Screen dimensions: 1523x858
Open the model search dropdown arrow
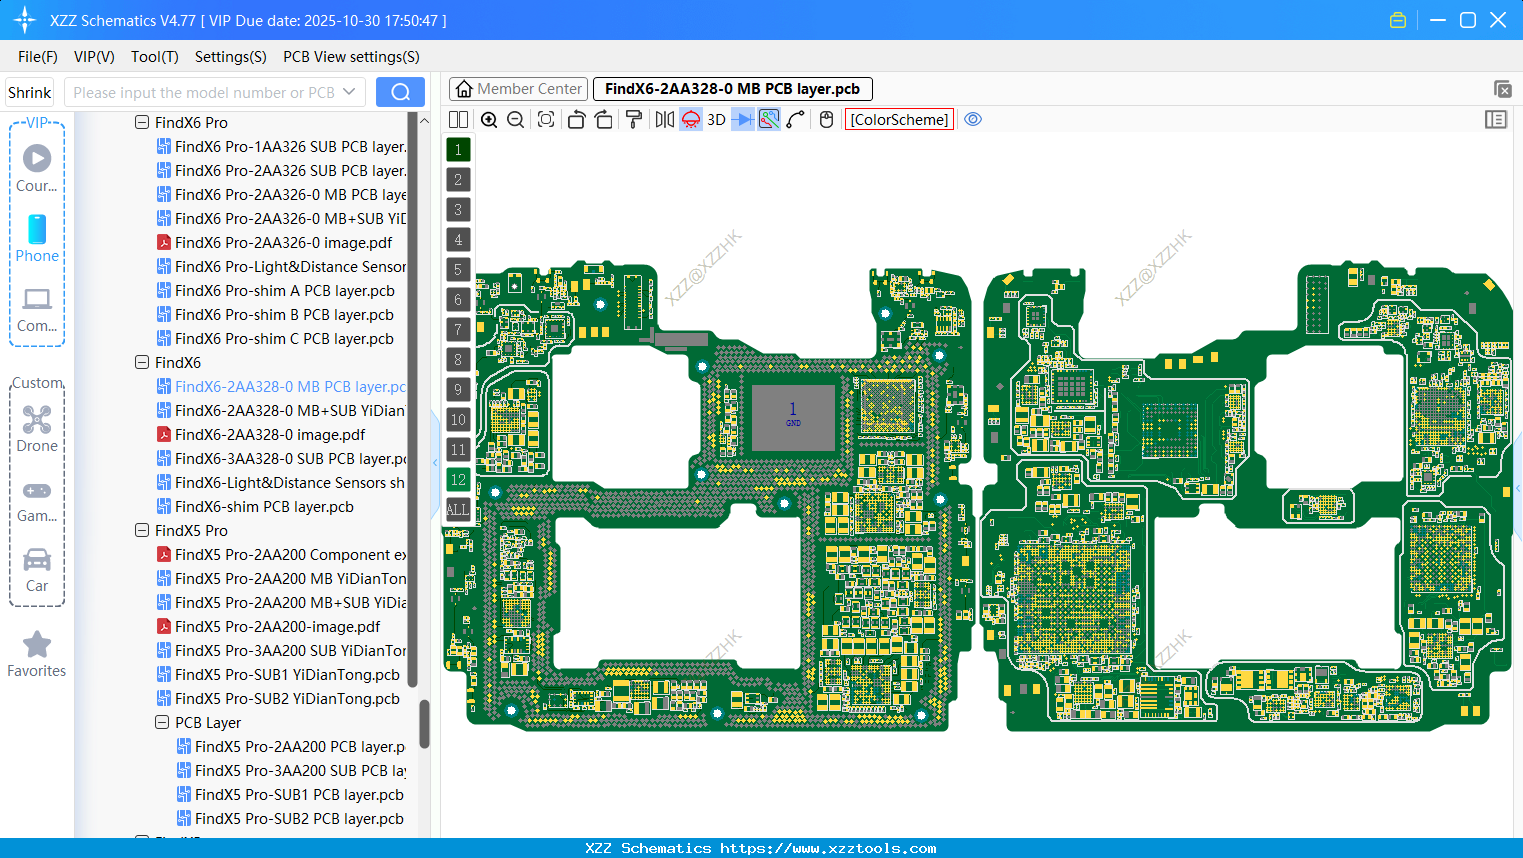tap(349, 93)
